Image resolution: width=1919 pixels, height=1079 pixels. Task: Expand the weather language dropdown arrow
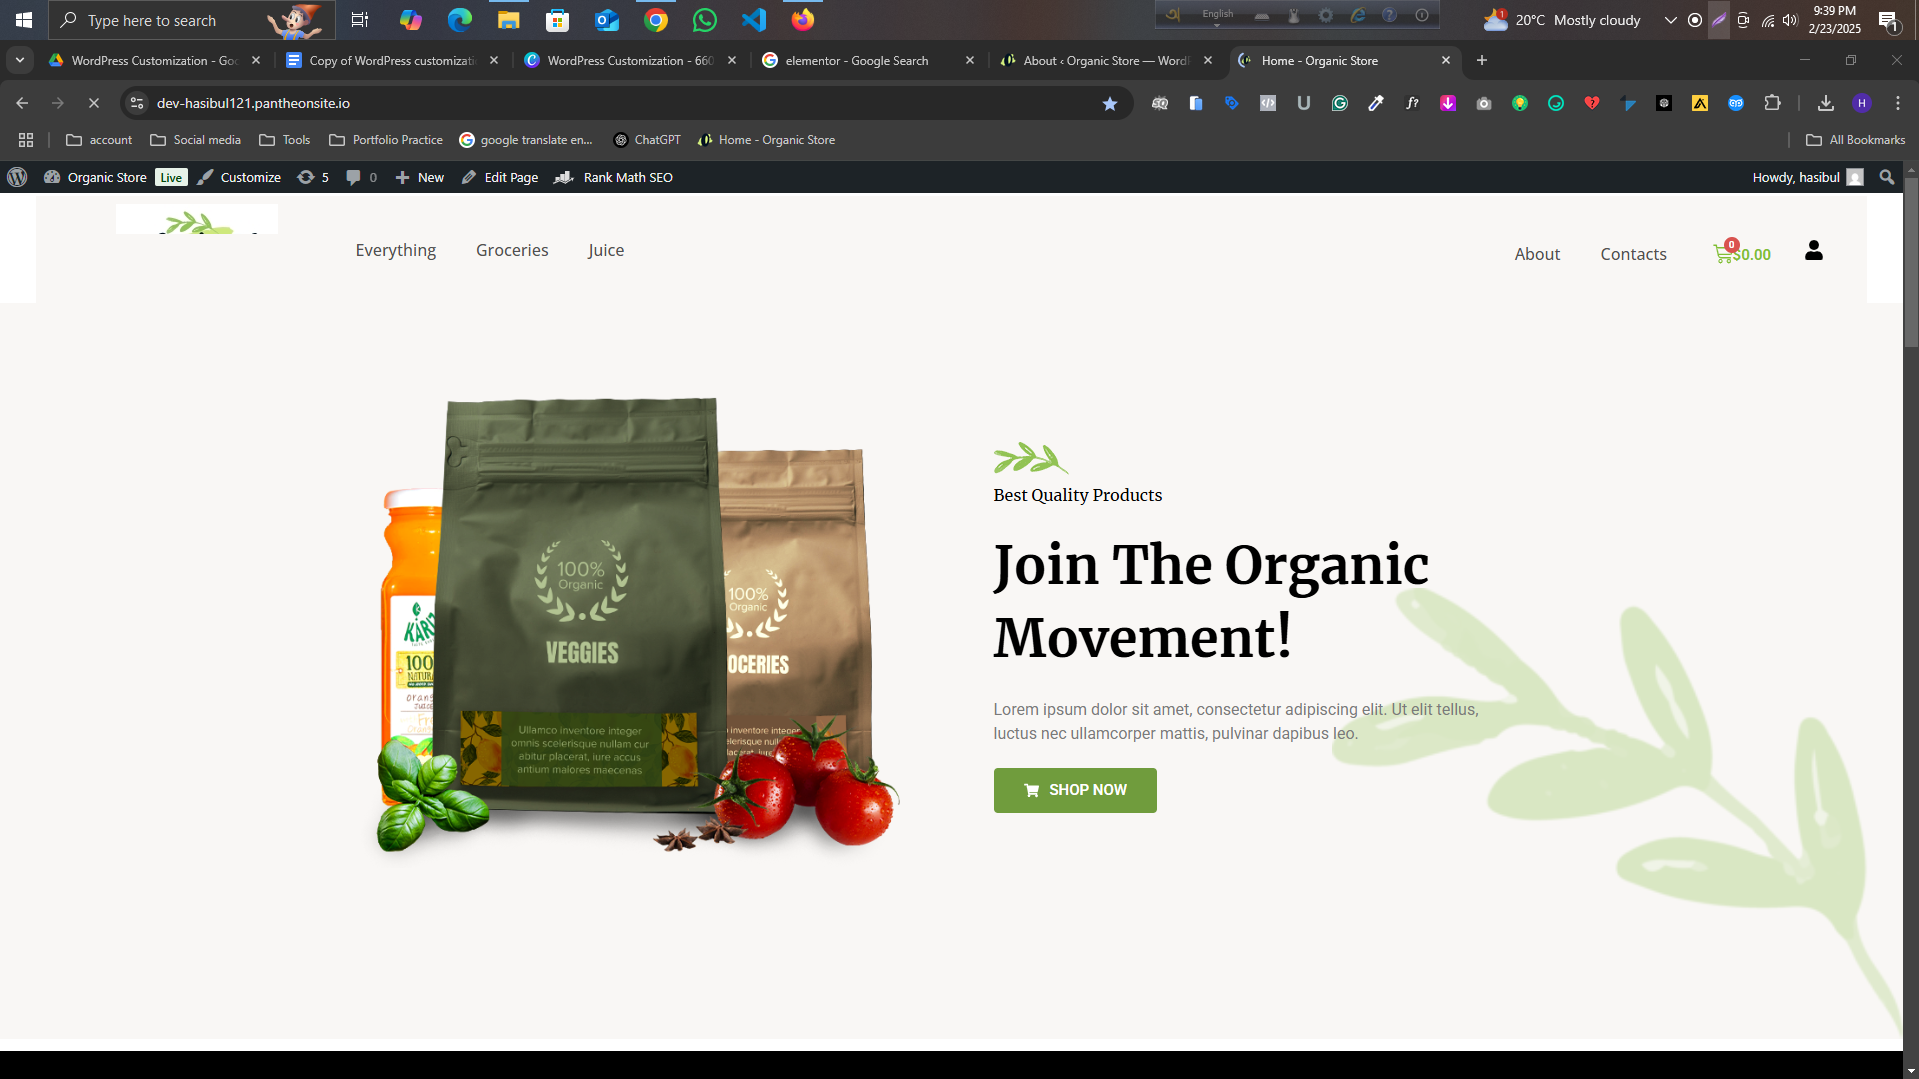(1670, 20)
